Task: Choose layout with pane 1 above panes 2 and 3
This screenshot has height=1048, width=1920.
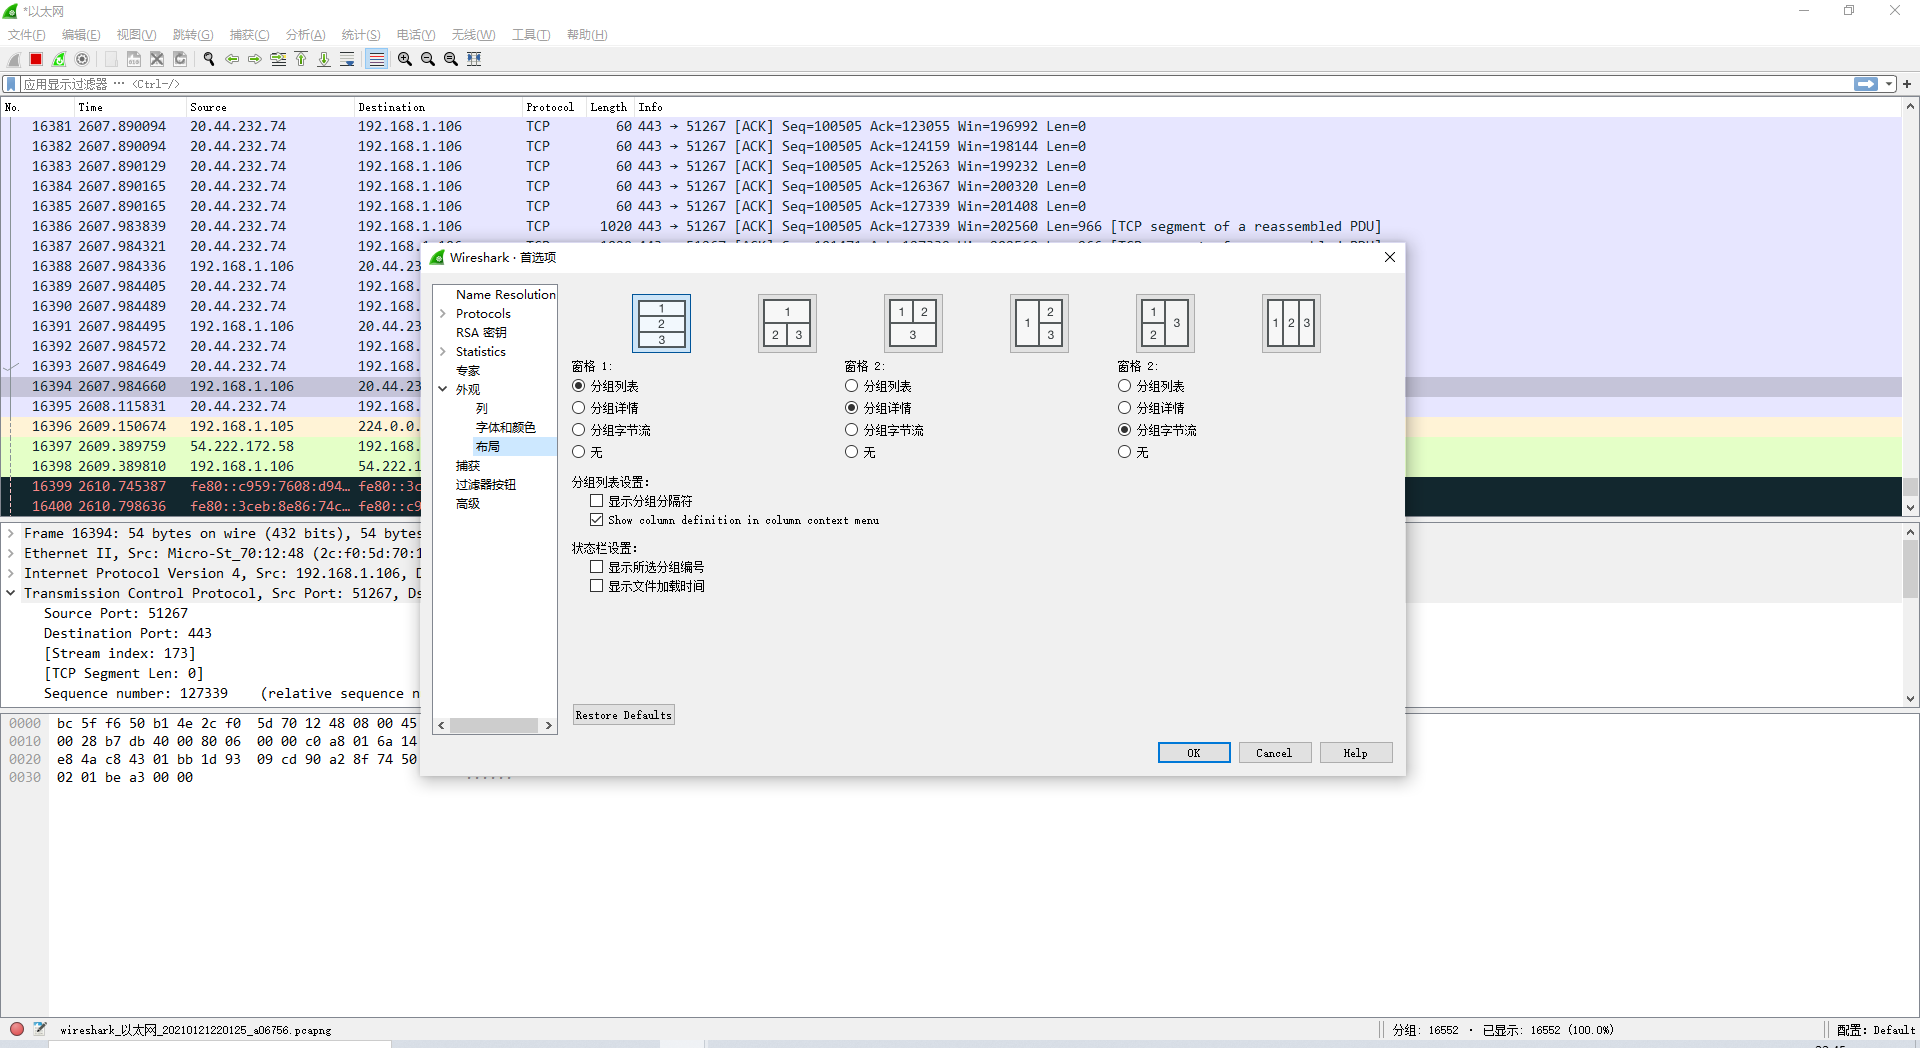Action: (787, 323)
